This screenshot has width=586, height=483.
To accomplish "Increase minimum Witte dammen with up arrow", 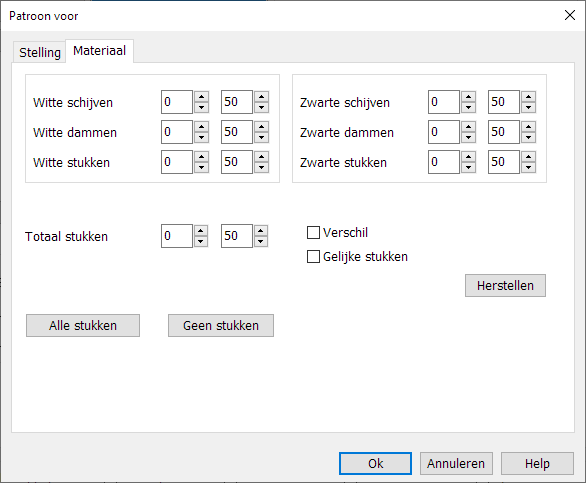I will [x=201, y=126].
